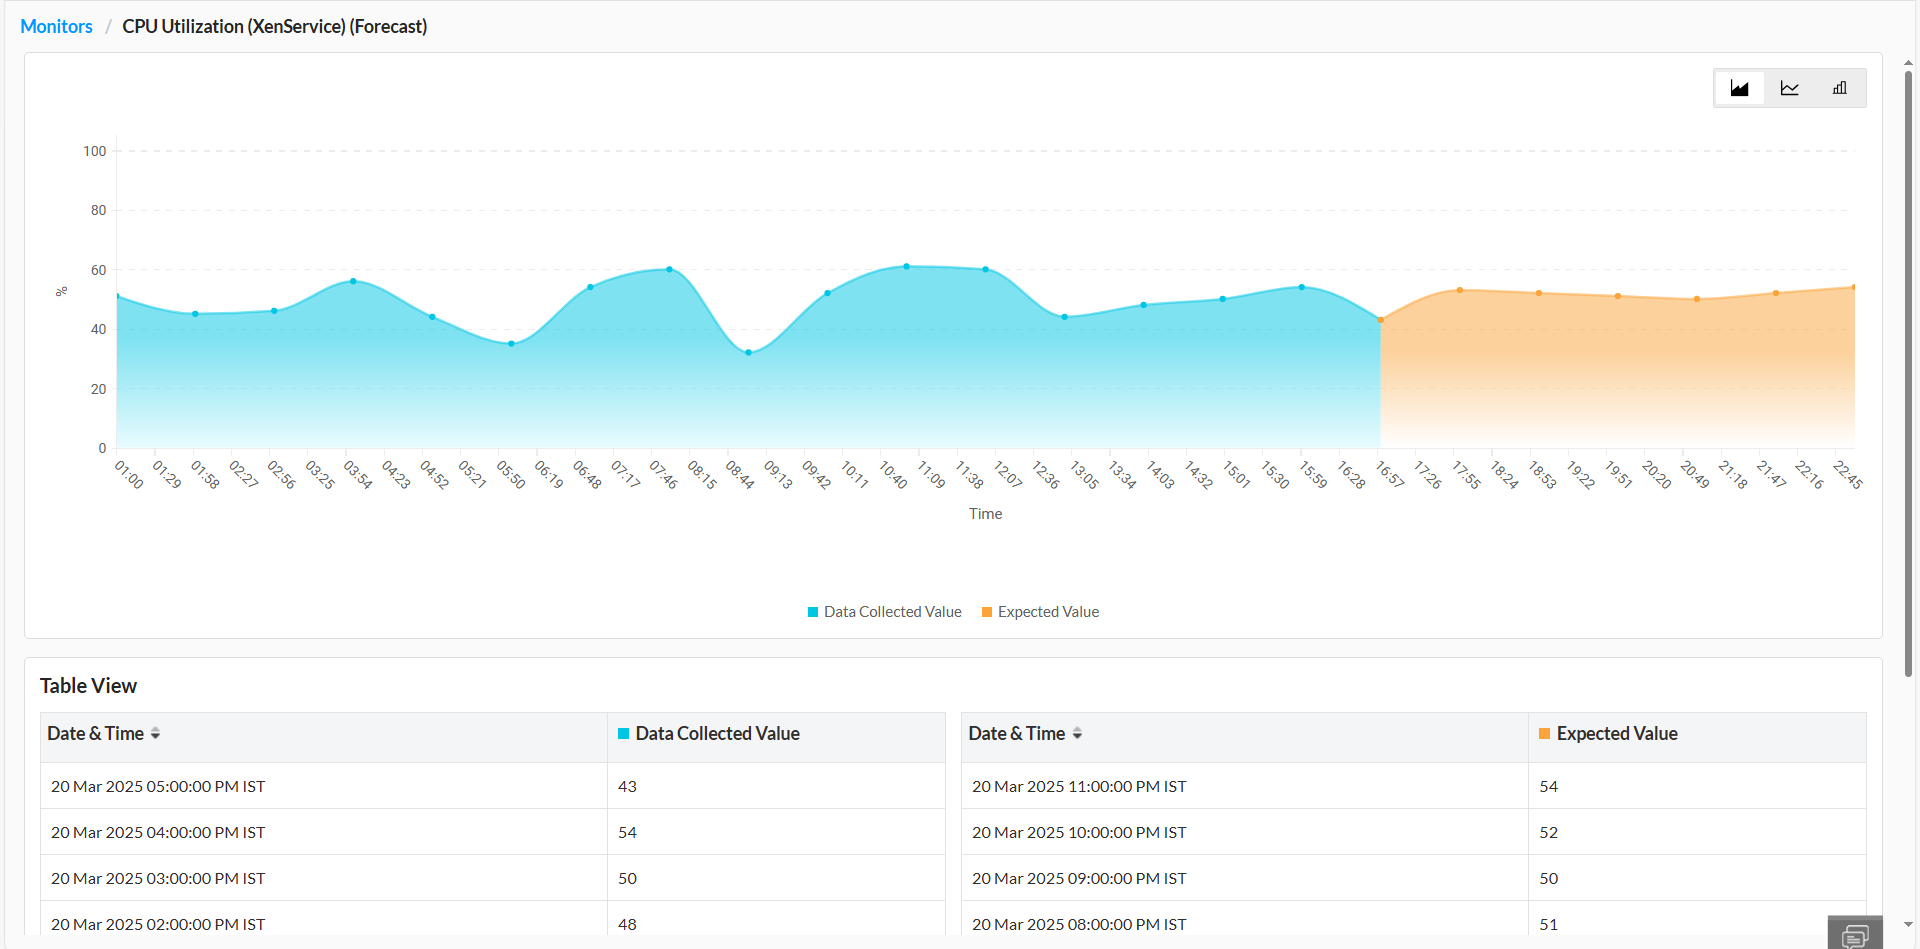
Task: Click the Data Collected Value legend label
Action: click(x=892, y=611)
